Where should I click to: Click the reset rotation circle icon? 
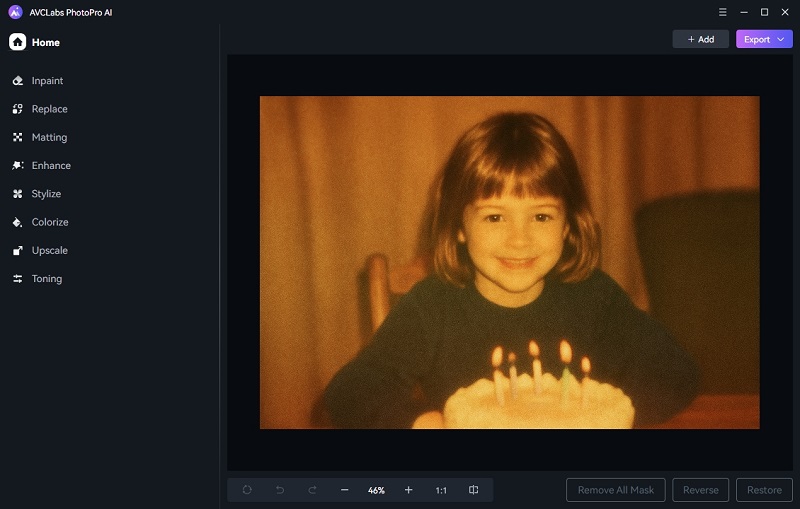pos(247,490)
